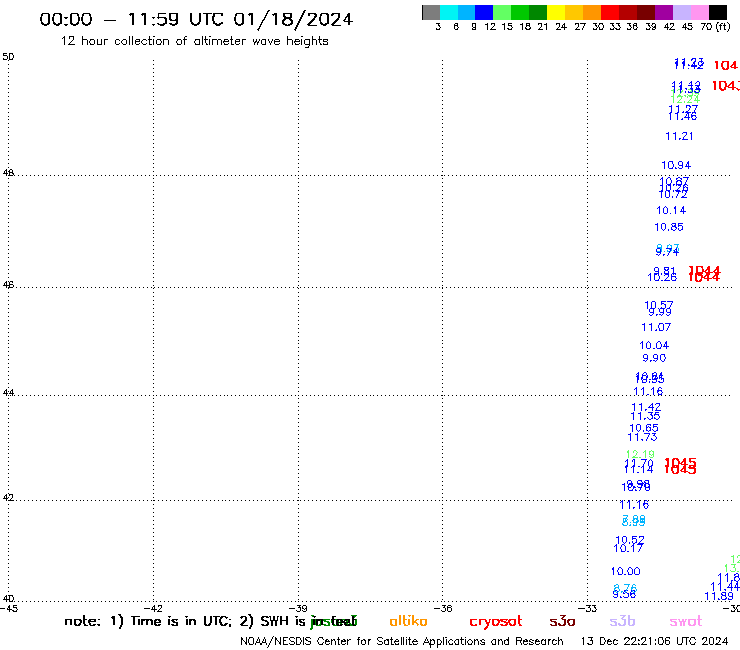The width and height of the screenshot is (740, 650).
Task: Click the '70 (ft)' color scale label
Action: point(715,26)
